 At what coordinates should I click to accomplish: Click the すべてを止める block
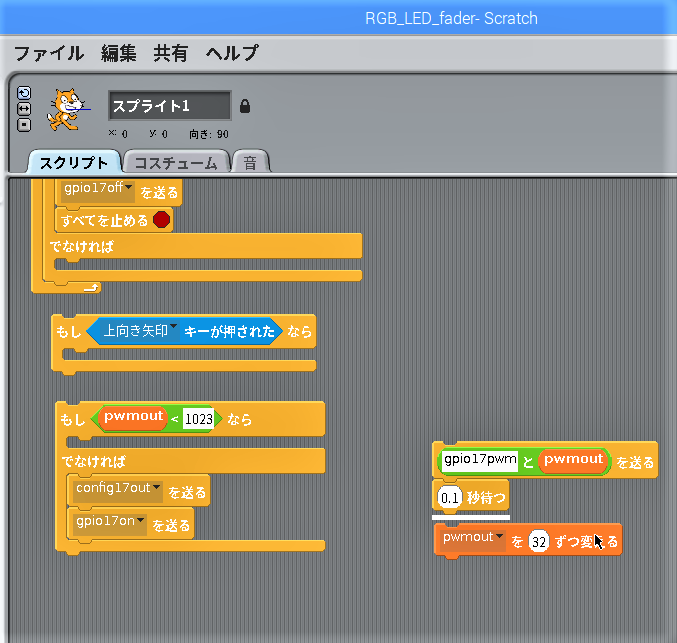click(x=114, y=220)
